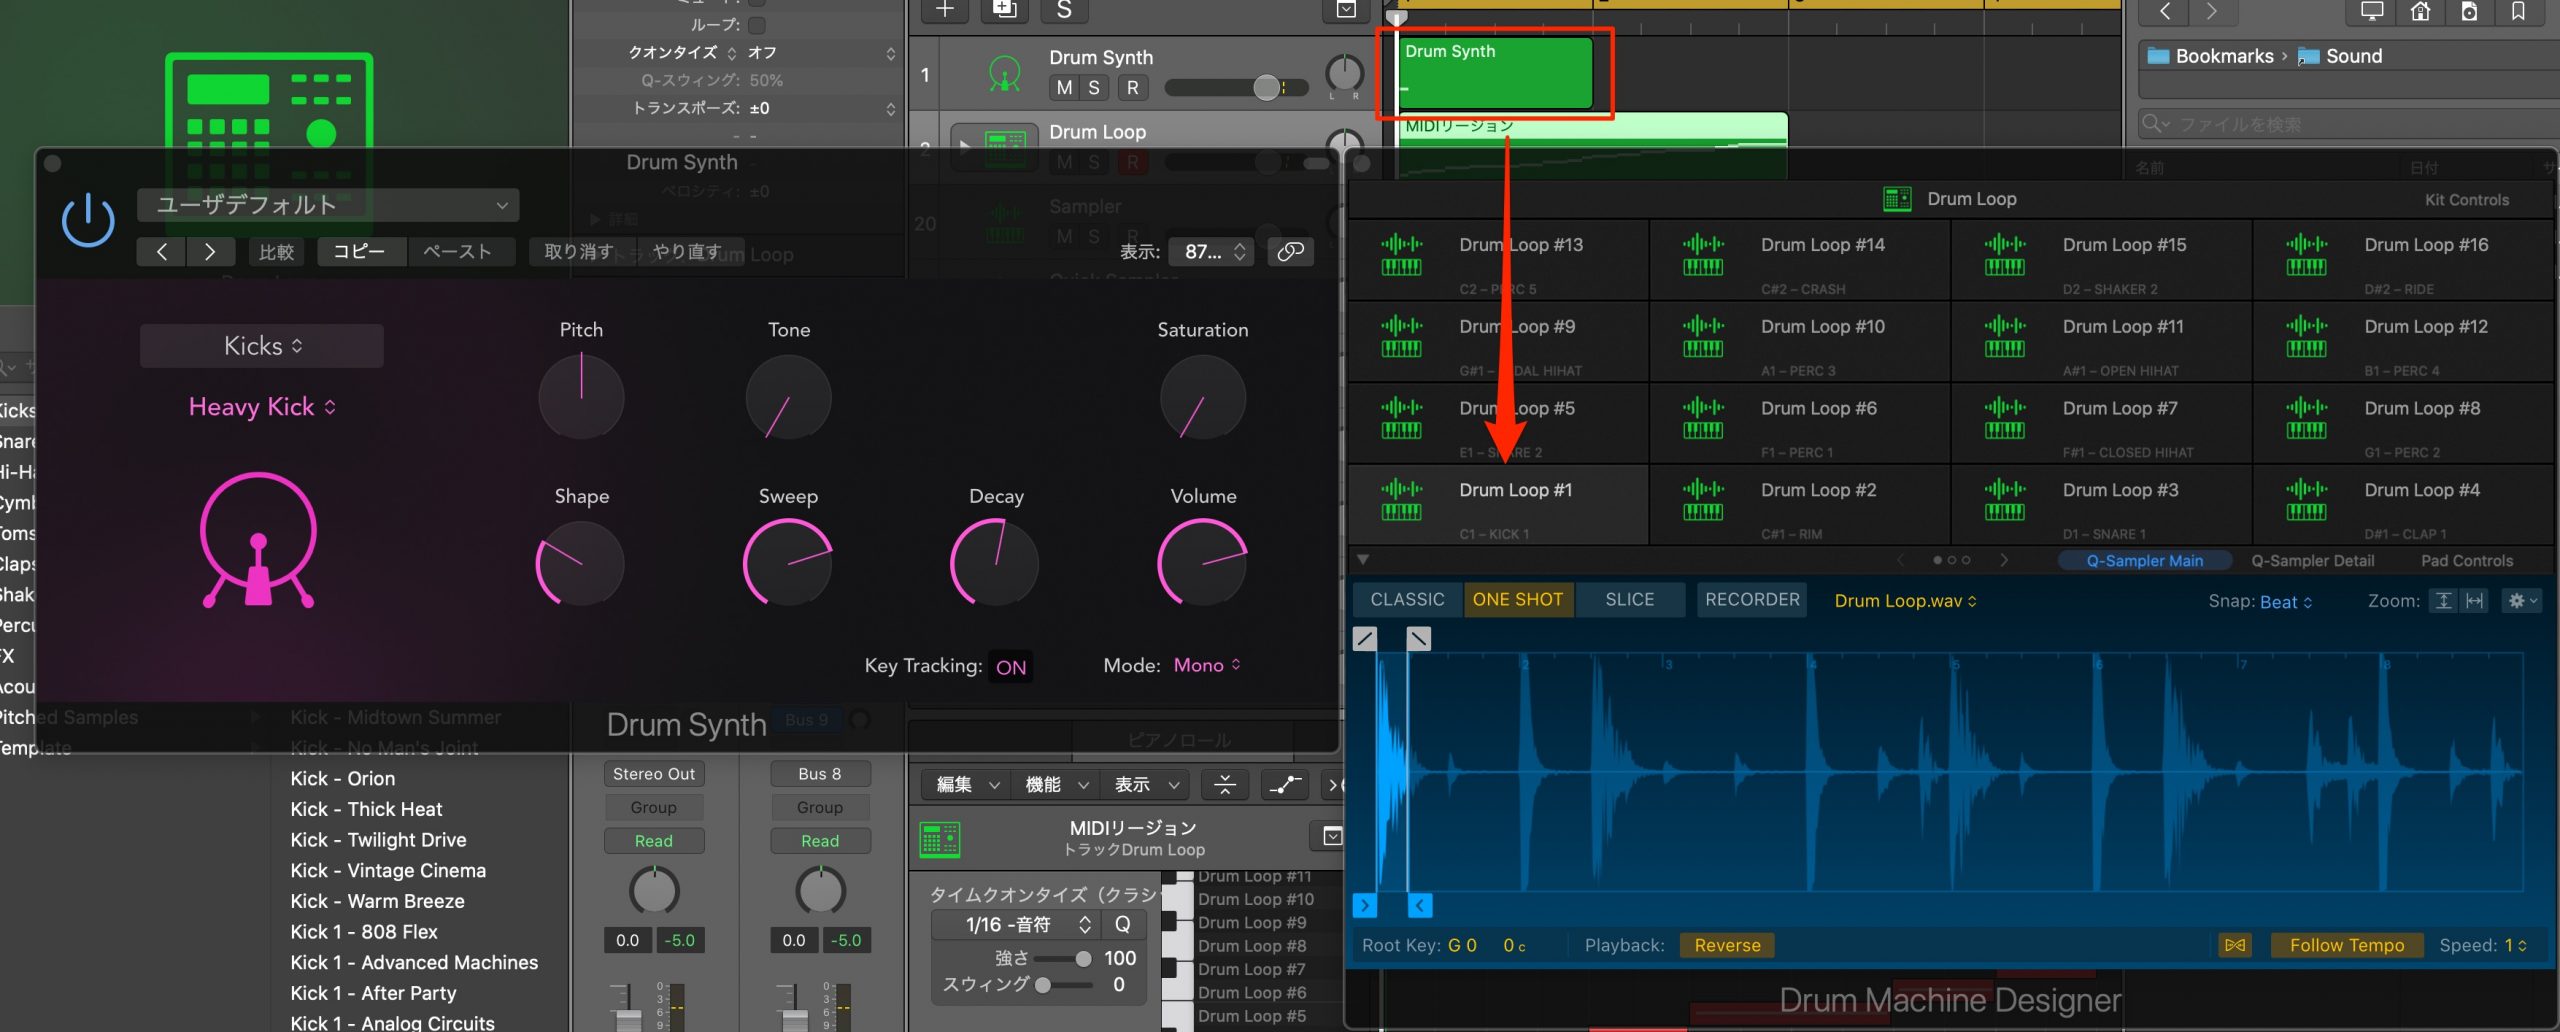The image size is (2560, 1032).
Task: Open the Drum Loop.wav file menu
Action: point(1905,601)
